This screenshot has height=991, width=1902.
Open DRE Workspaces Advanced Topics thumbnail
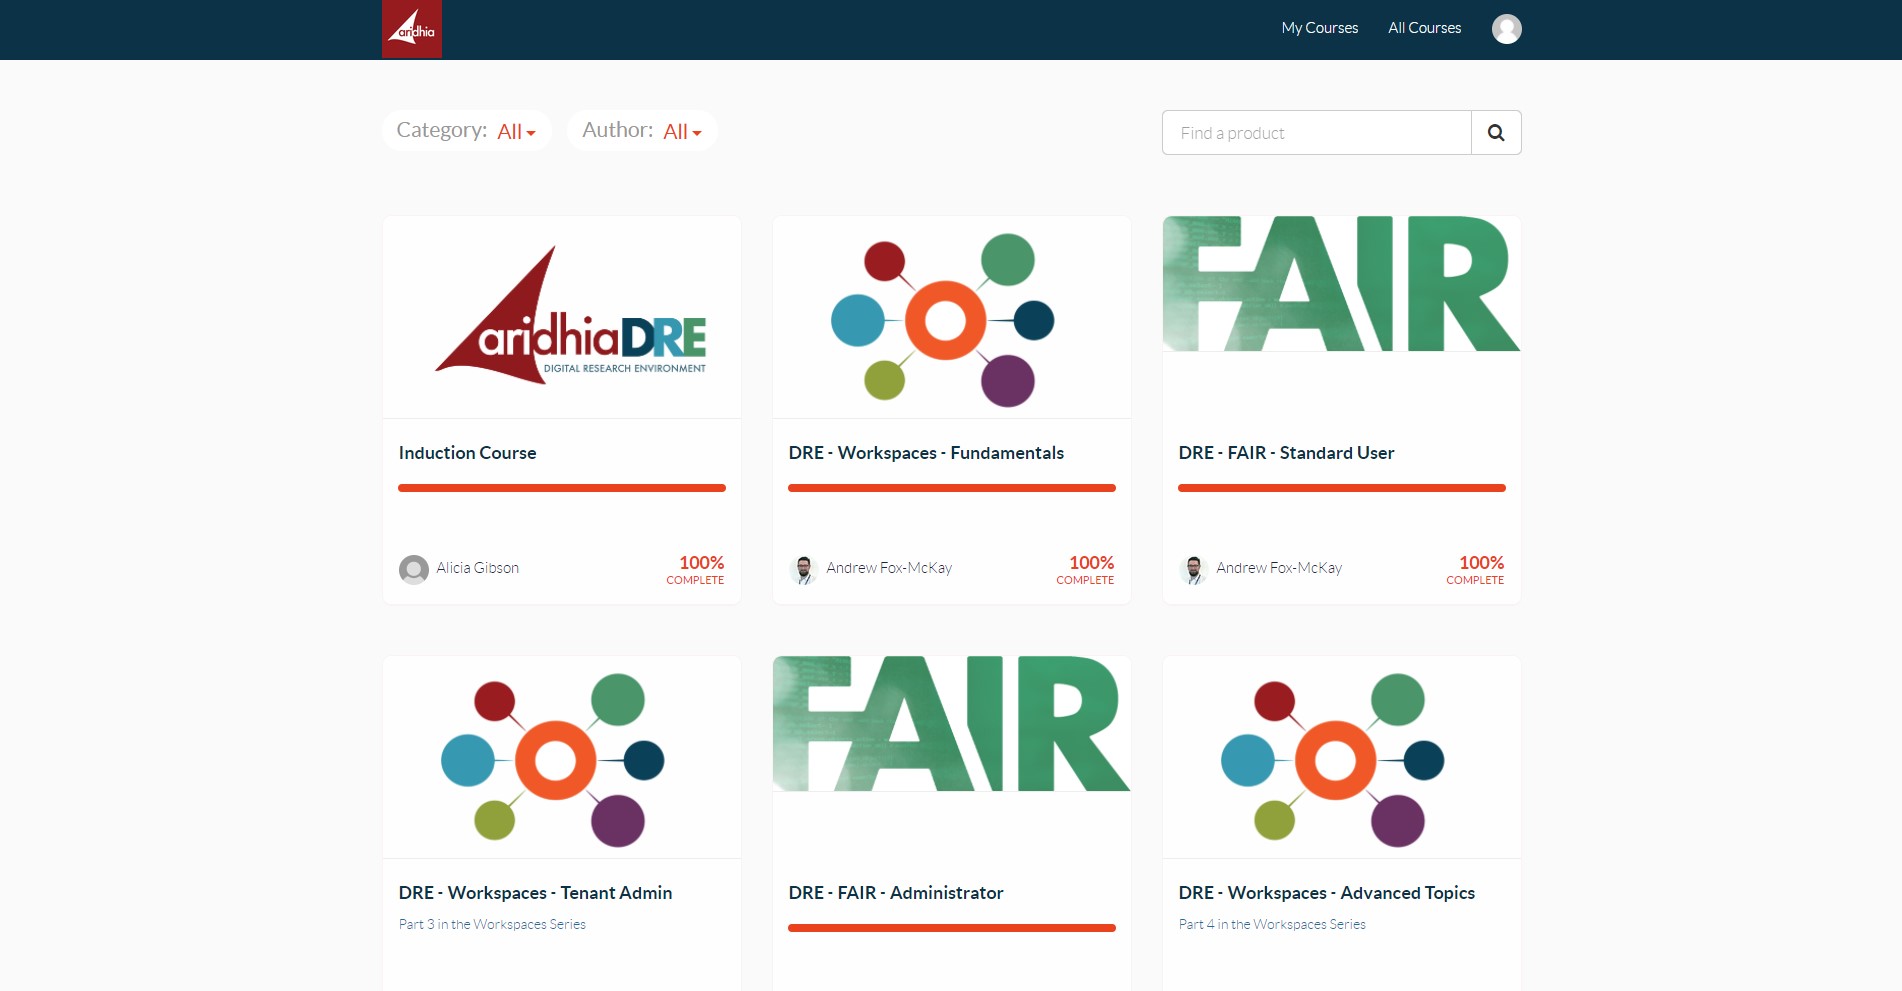click(x=1342, y=757)
